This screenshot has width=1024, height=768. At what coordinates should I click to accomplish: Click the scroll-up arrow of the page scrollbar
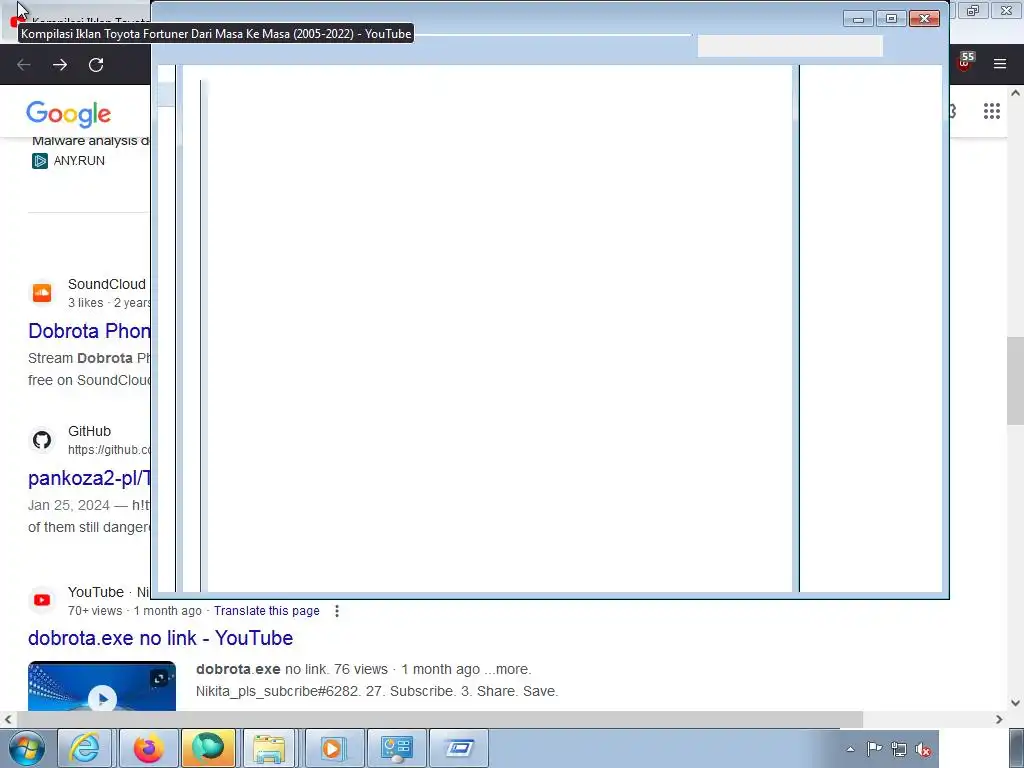1015,93
